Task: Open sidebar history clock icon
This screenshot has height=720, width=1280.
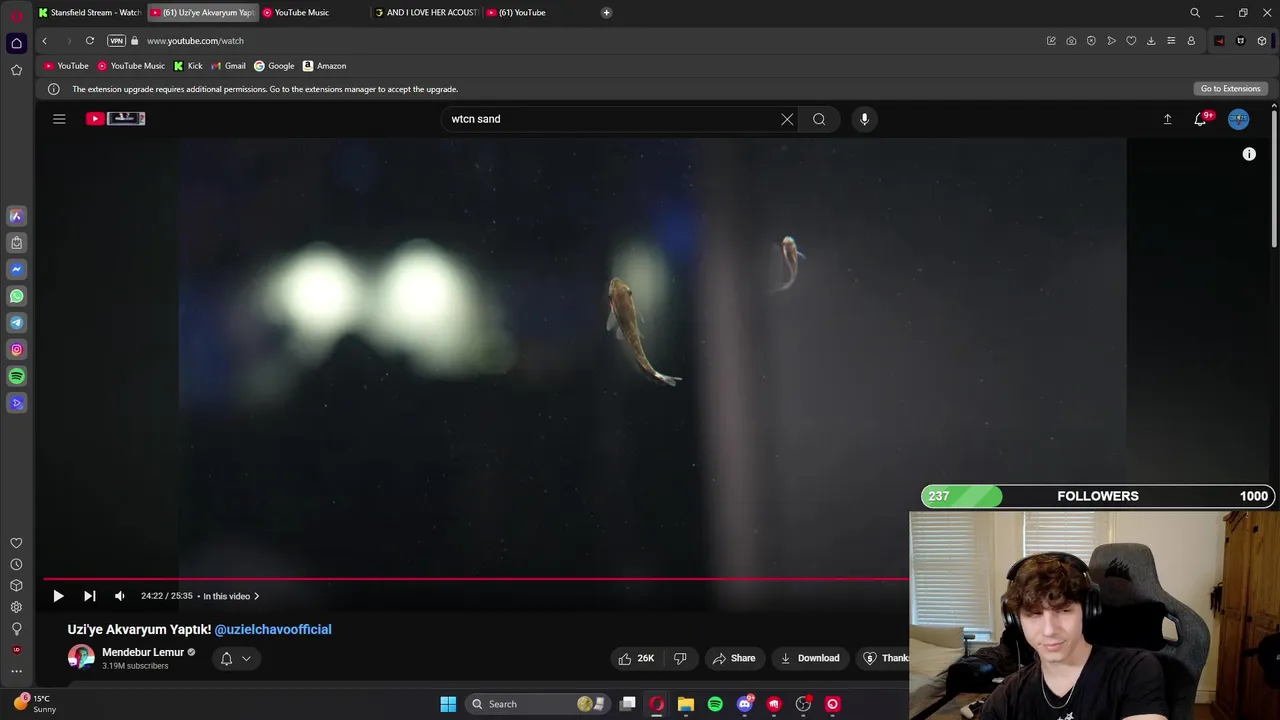Action: click(16, 564)
